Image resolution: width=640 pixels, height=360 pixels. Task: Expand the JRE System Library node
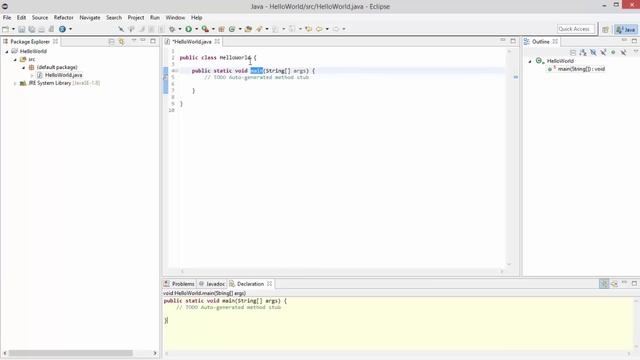[x=15, y=83]
